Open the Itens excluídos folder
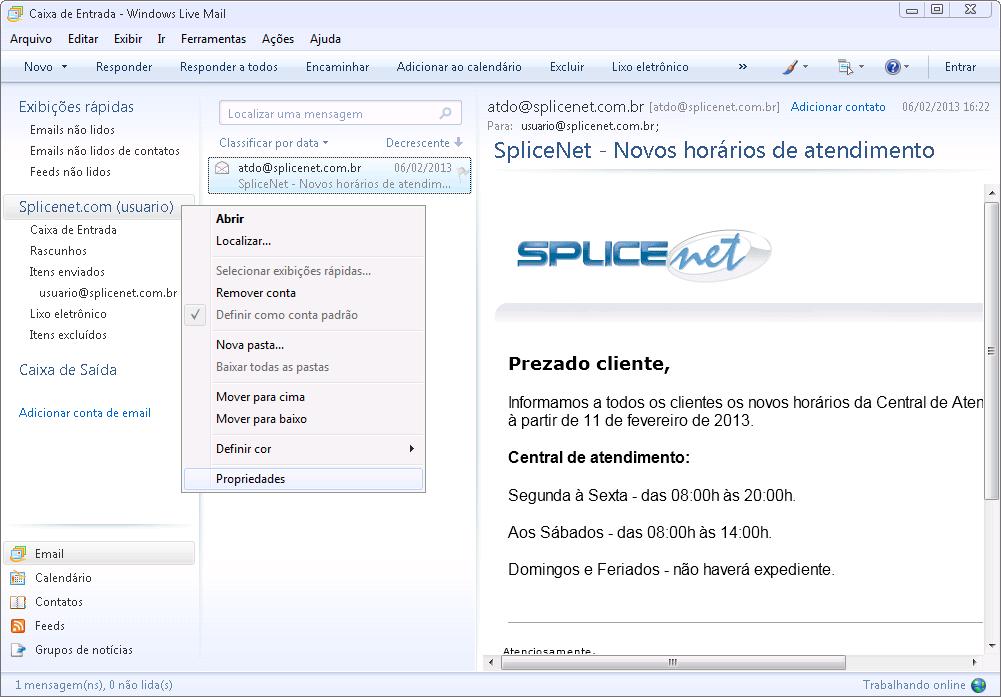The height and width of the screenshot is (697, 1001). [x=68, y=335]
